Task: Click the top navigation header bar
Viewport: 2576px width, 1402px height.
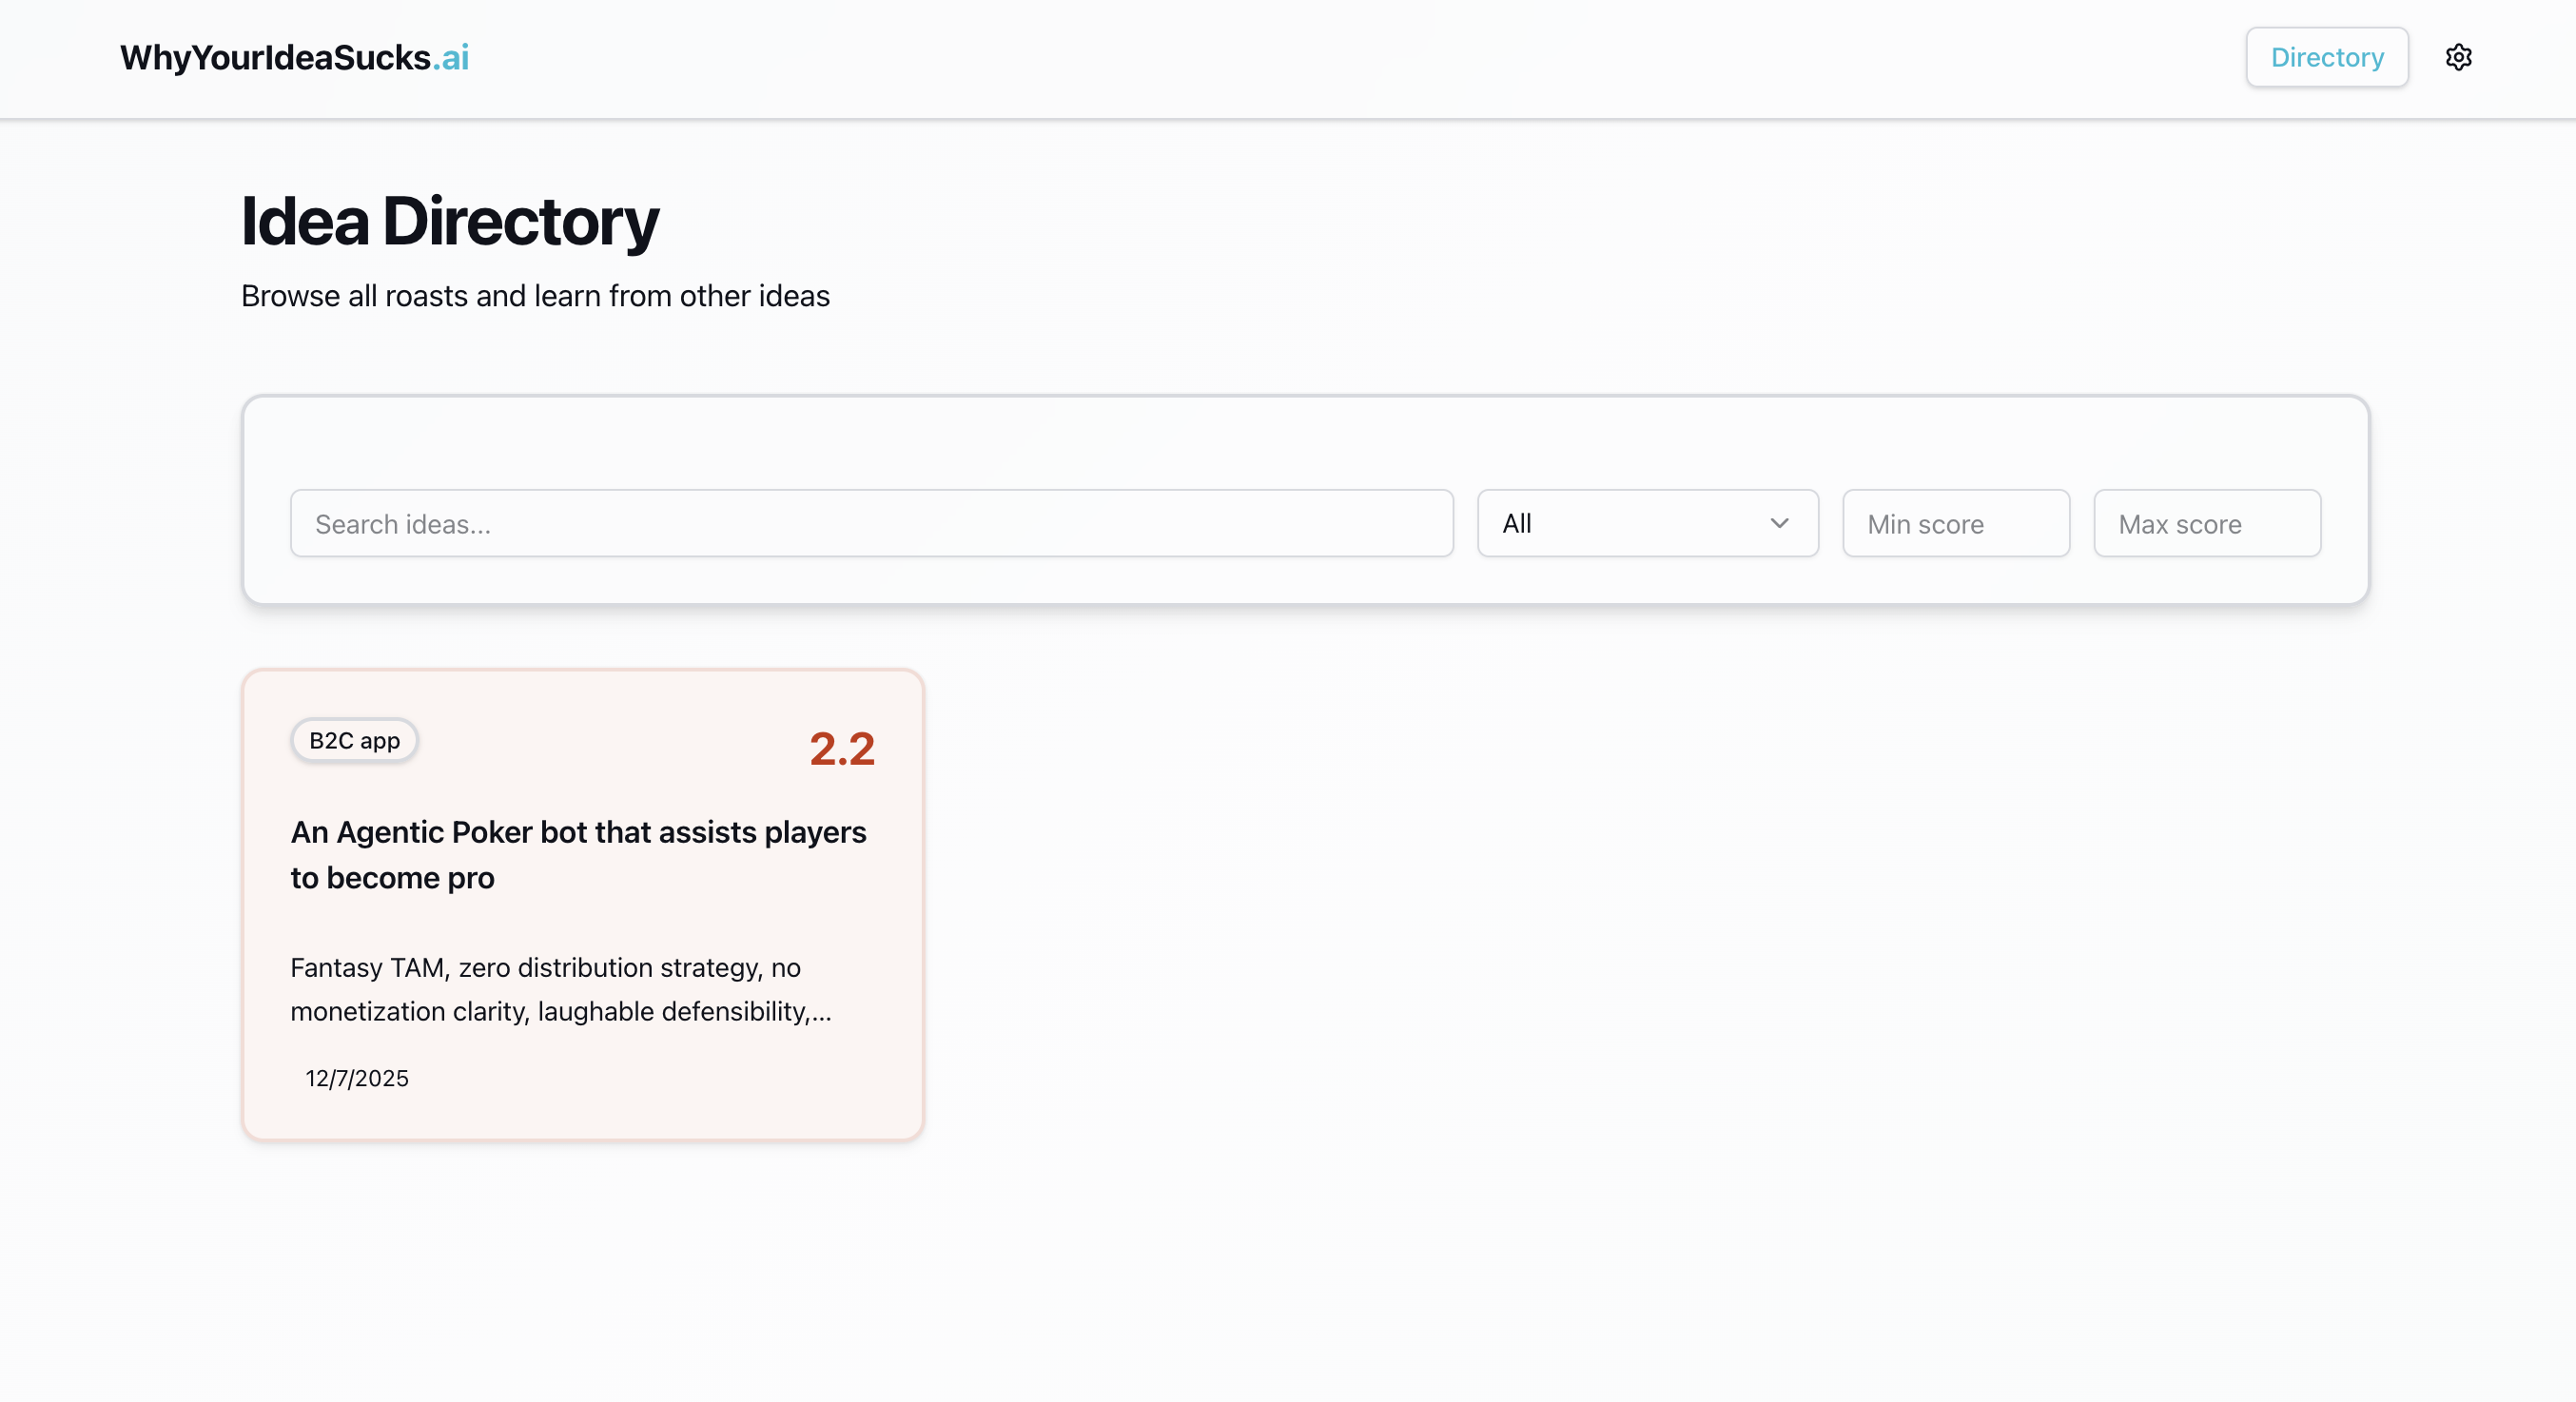Action: pos(1300,57)
